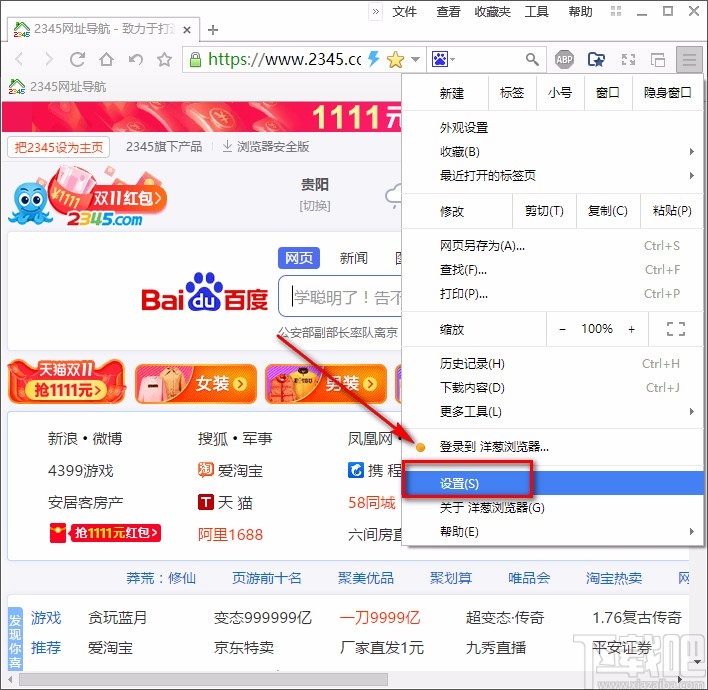Click the bookmark star outline icon
This screenshot has height=690, width=708.
[164, 59]
